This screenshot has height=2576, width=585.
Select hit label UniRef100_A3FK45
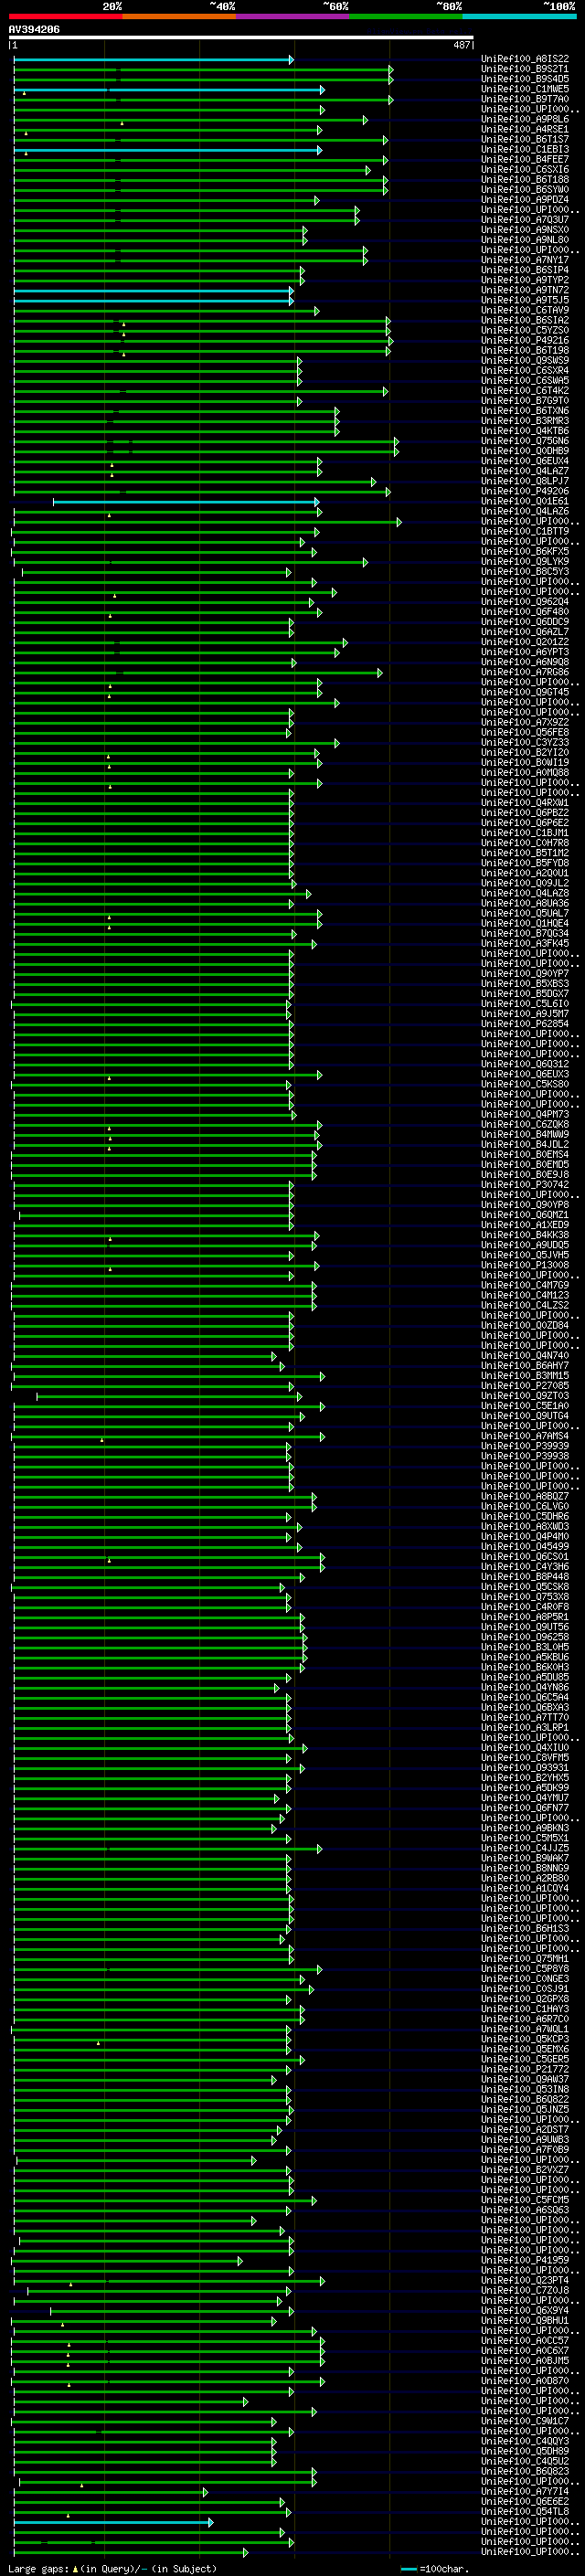[525, 943]
